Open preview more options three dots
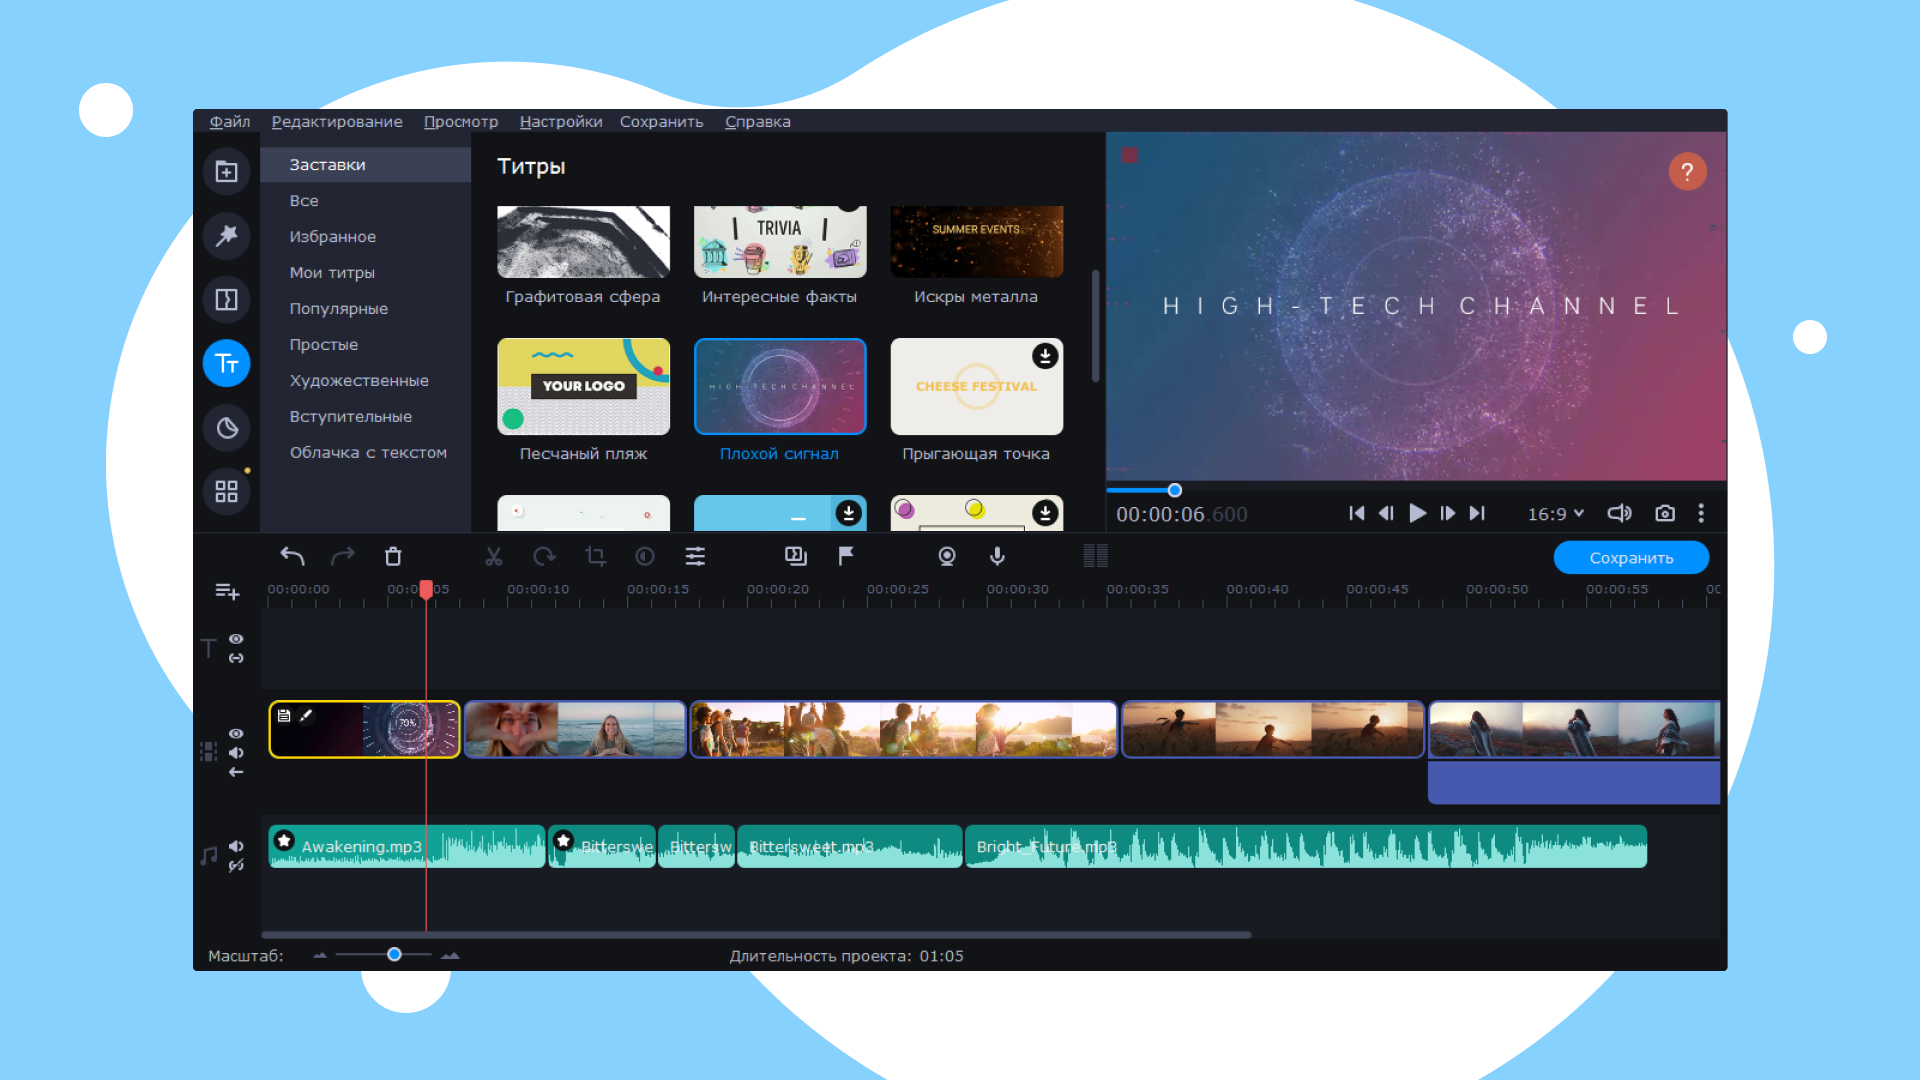Screen dimensions: 1920x1080 tap(1701, 513)
